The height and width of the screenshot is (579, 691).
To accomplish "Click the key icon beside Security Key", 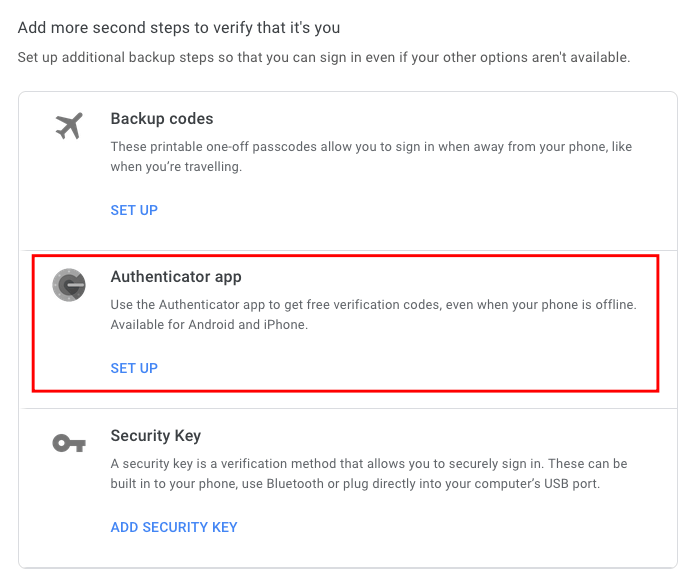I will tap(69, 444).
